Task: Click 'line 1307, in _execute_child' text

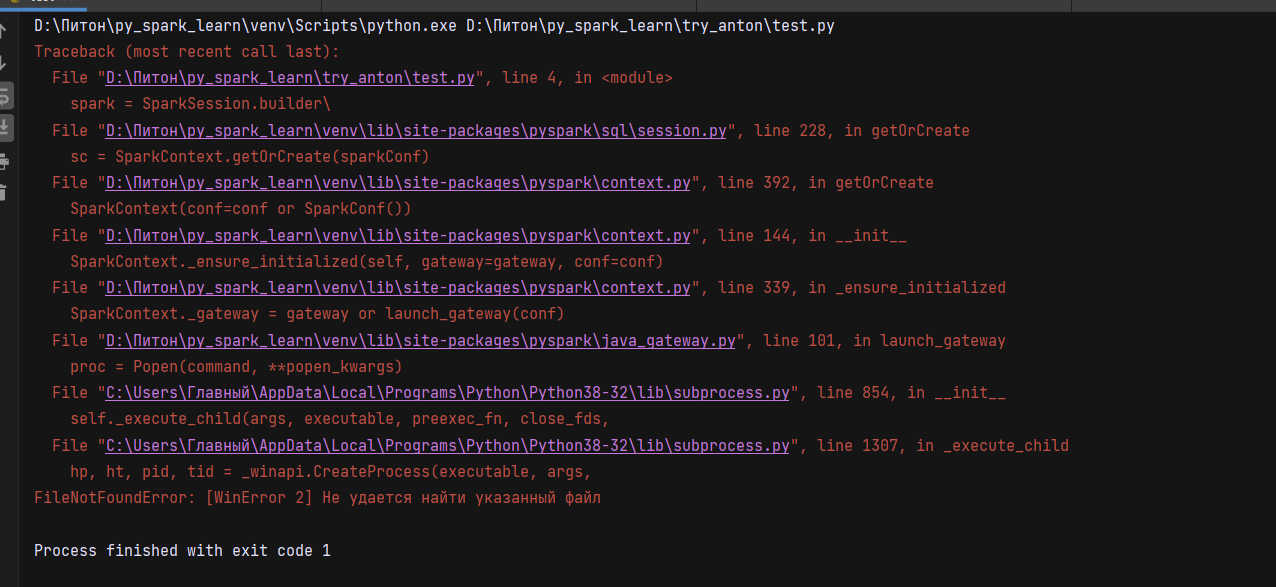Action: [943, 446]
